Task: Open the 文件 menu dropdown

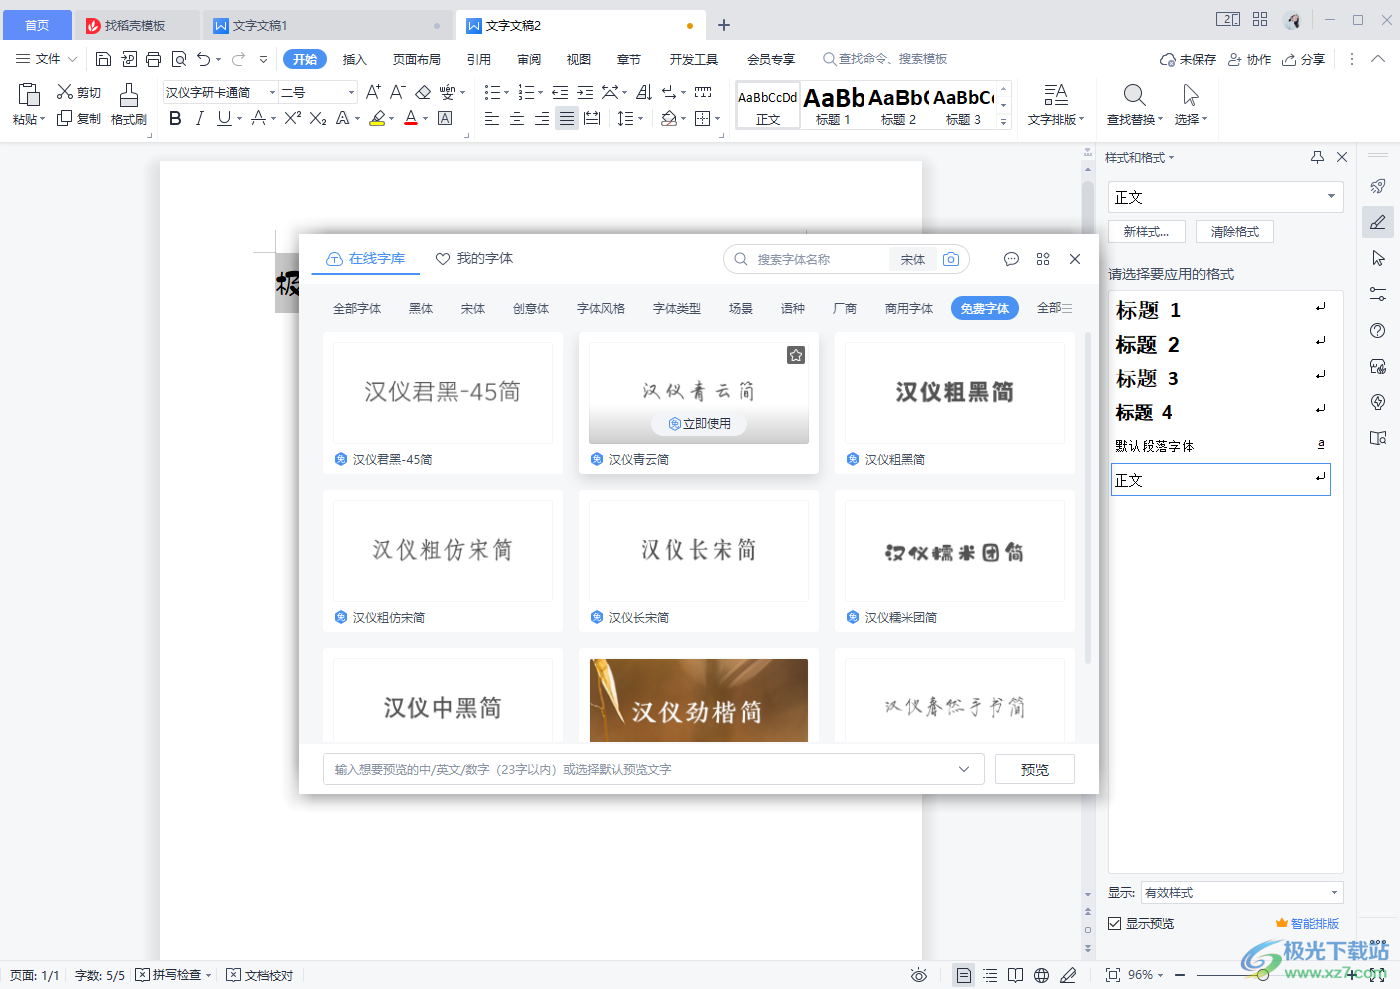Action: pos(46,59)
